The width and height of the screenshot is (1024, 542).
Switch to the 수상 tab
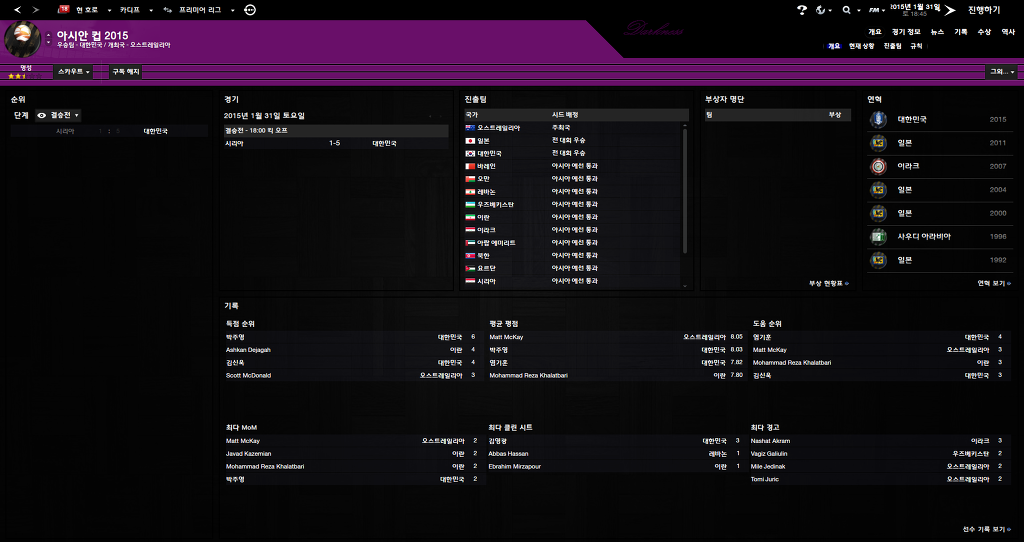click(x=984, y=32)
